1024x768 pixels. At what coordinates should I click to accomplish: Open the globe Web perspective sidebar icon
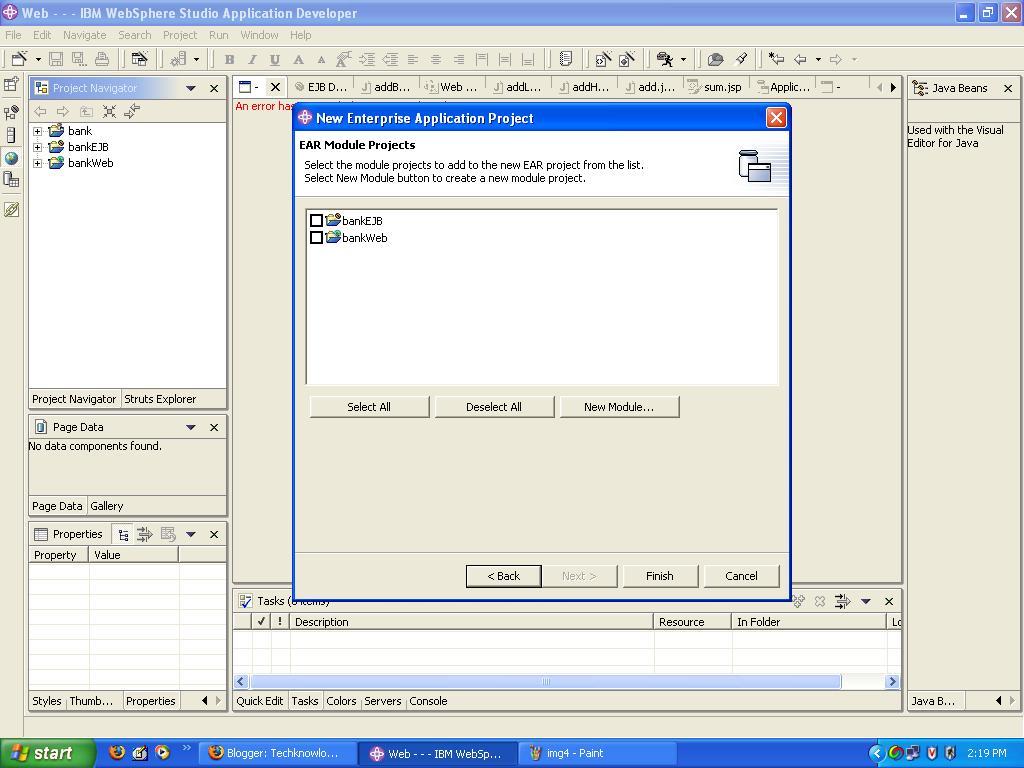11,158
